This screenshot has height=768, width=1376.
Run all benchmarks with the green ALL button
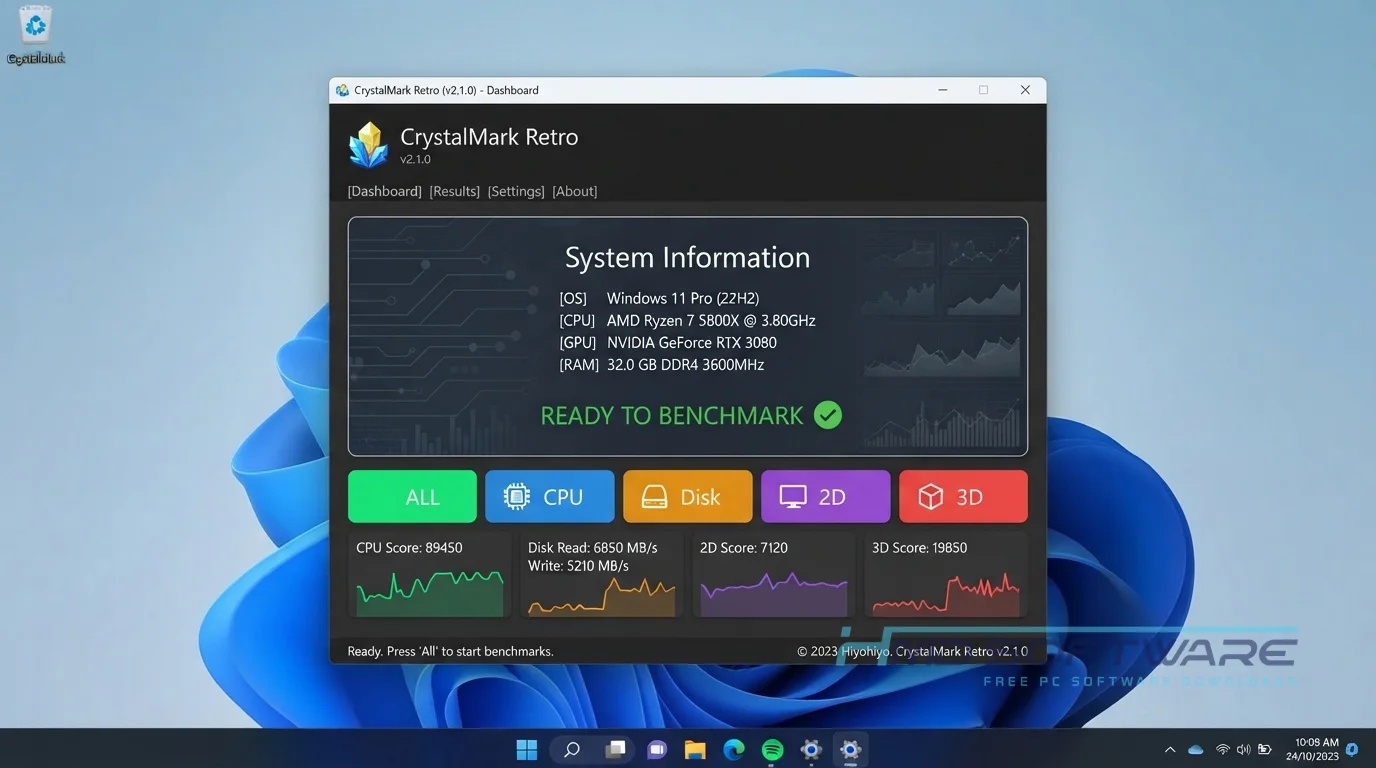[412, 497]
